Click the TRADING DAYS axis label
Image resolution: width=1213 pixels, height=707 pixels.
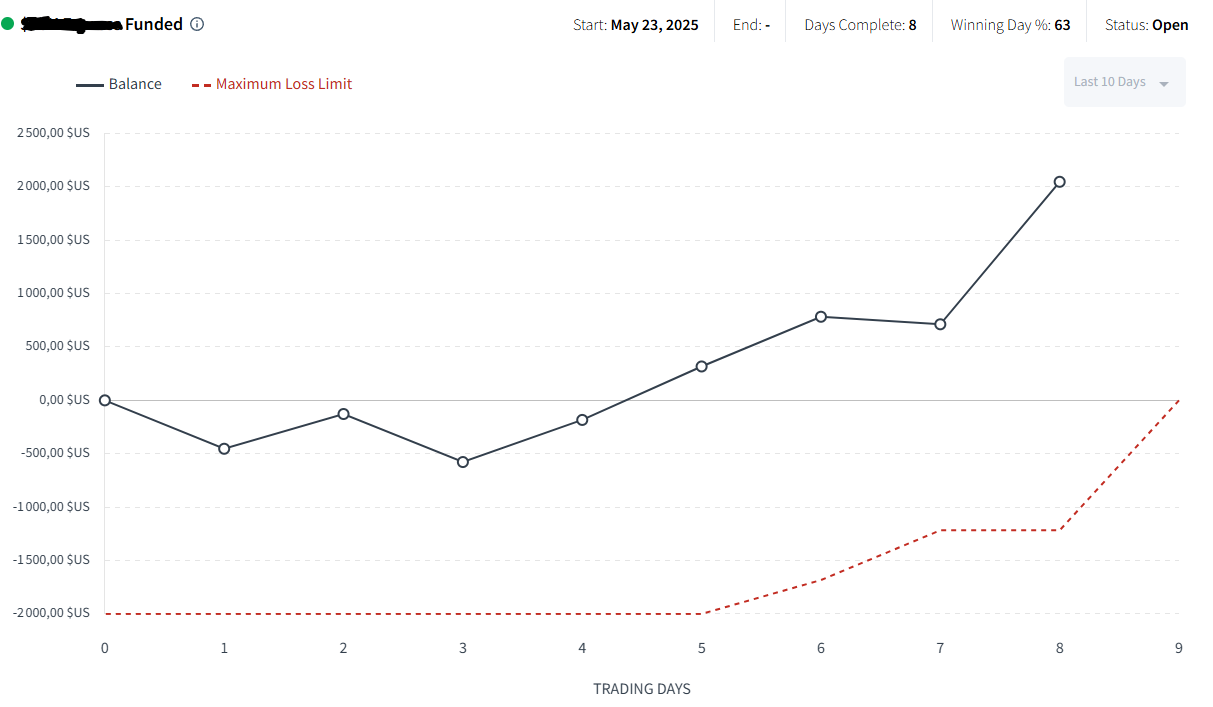click(x=642, y=689)
